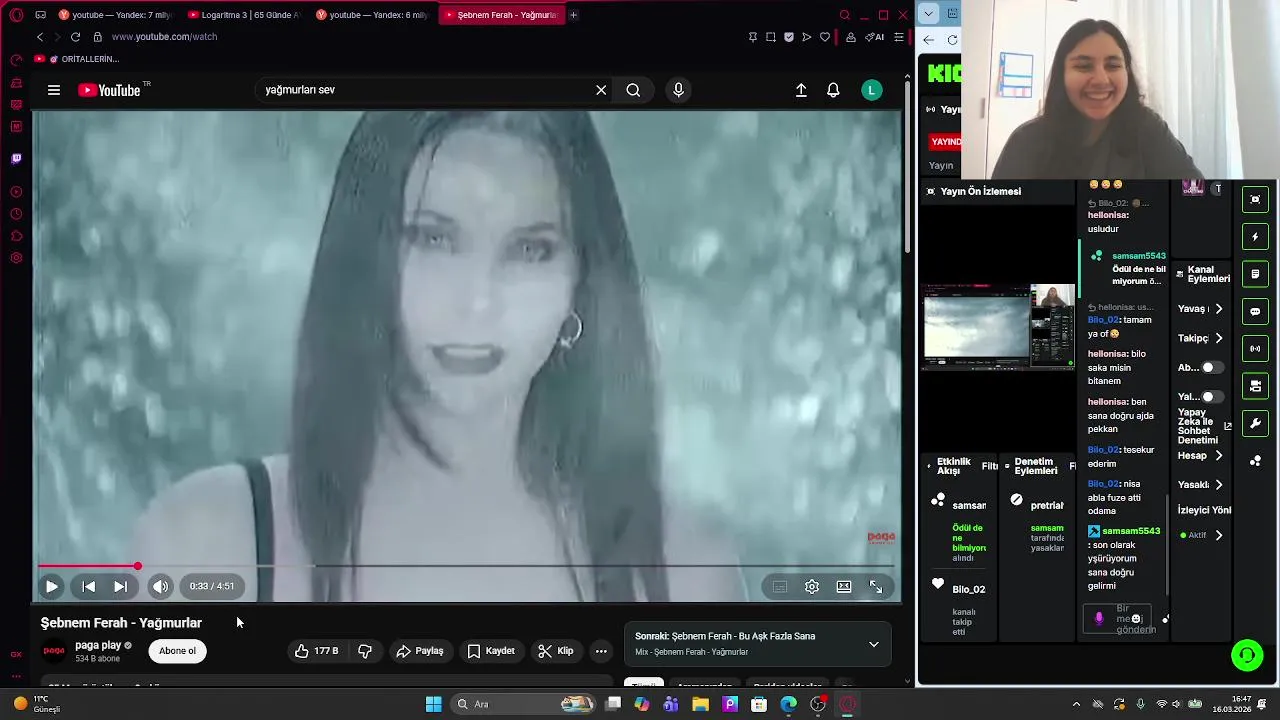Open Microsoft Edge from the taskbar

[x=789, y=704]
